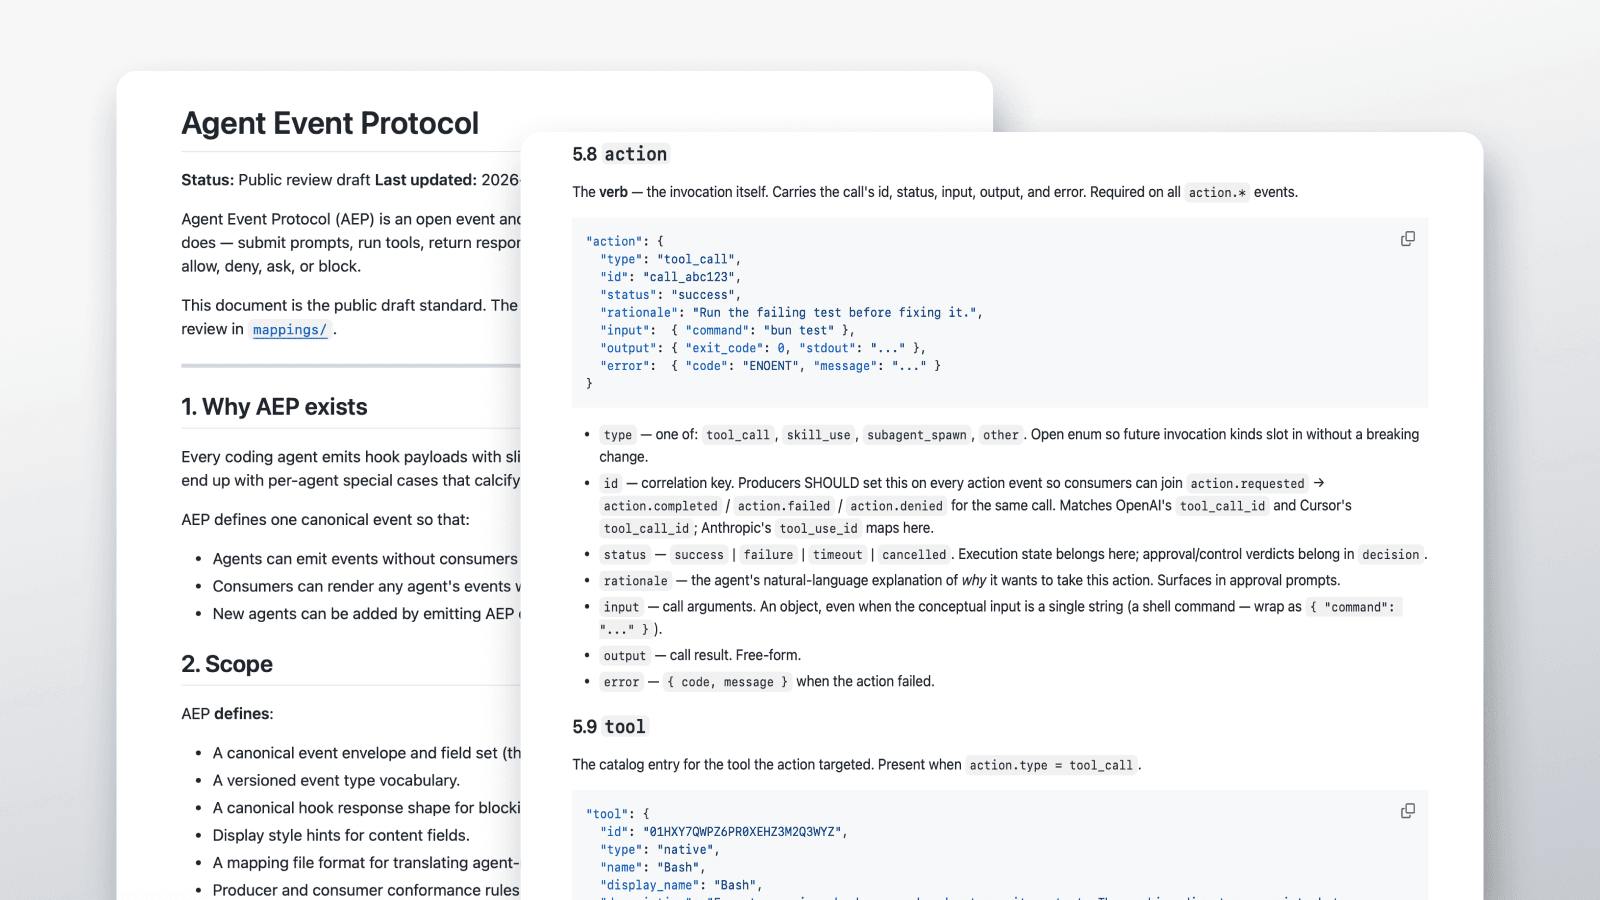Click the 'action.denied' inline code
1600x900 pixels.
[896, 506]
